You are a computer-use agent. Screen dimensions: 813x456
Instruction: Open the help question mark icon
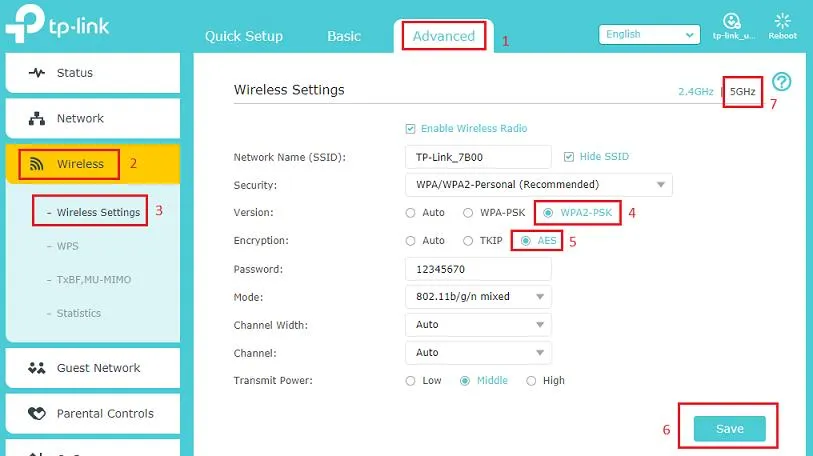781,81
